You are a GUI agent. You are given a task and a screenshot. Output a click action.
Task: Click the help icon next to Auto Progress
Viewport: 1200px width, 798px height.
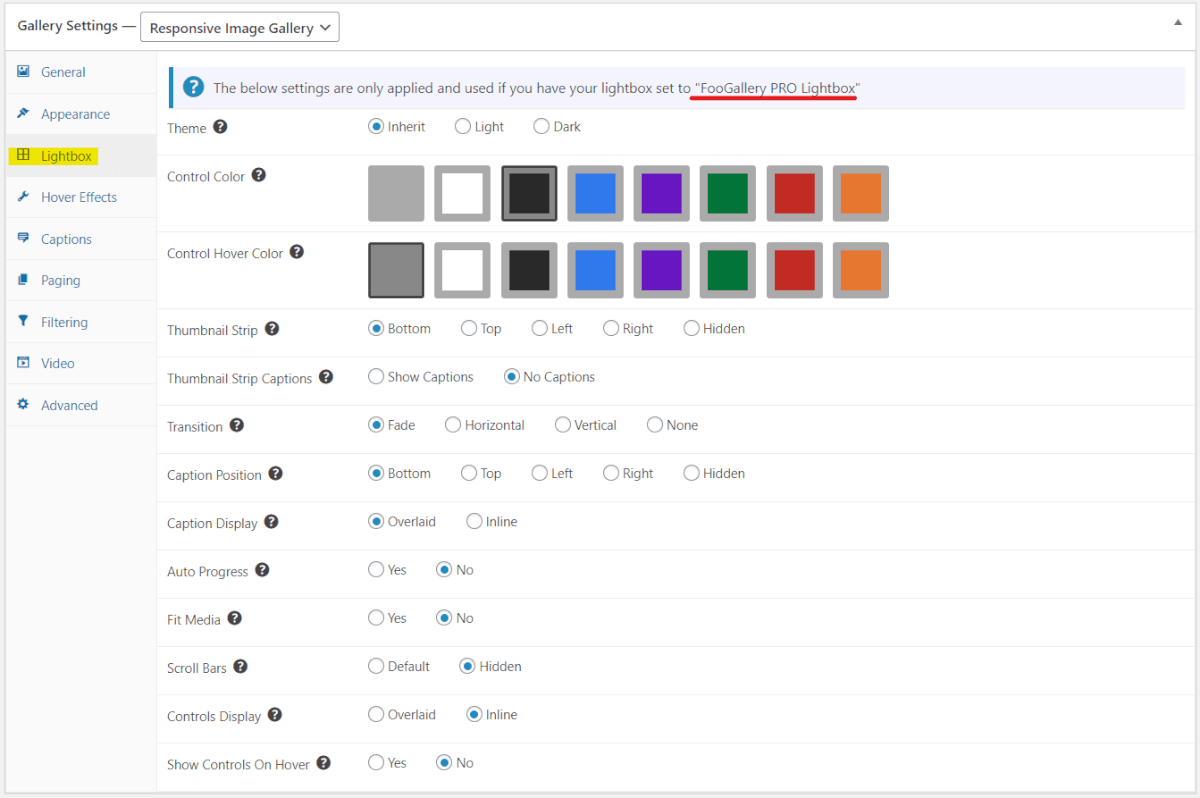pyautogui.click(x=262, y=570)
